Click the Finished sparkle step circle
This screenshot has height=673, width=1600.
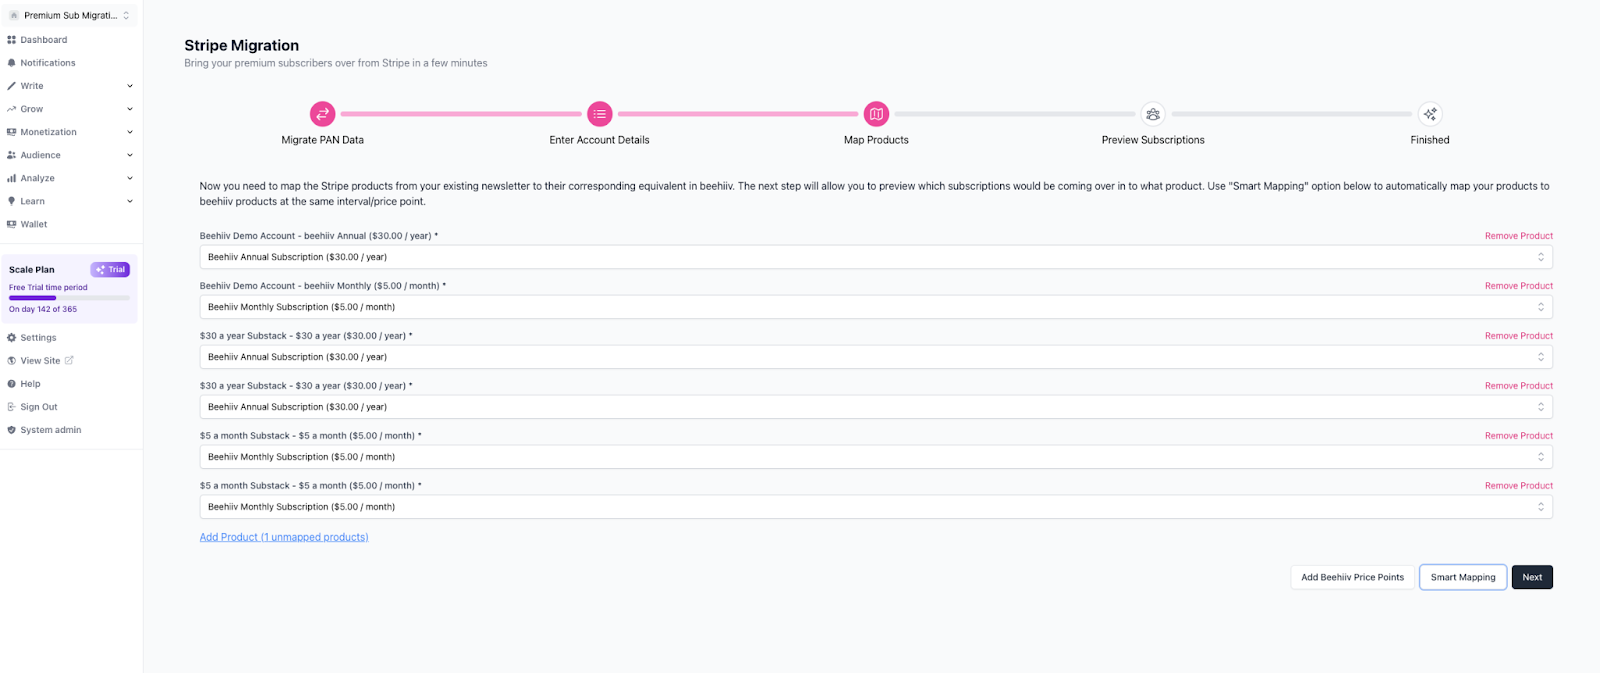pyautogui.click(x=1430, y=114)
